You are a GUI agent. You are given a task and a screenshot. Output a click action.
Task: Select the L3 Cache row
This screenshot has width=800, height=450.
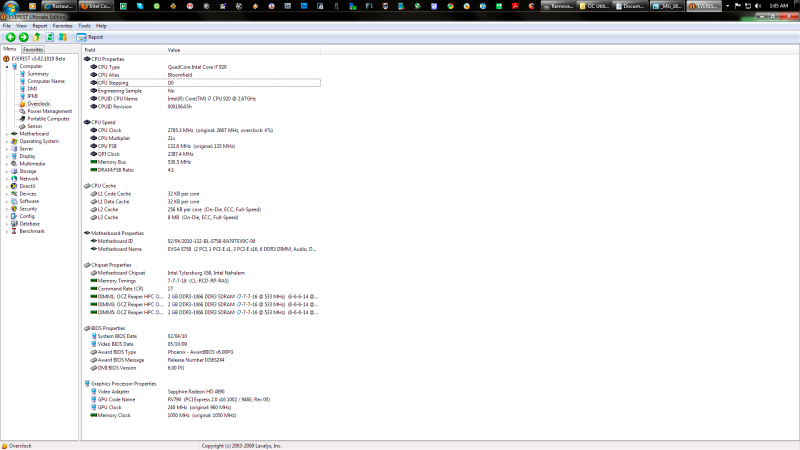click(x=205, y=217)
